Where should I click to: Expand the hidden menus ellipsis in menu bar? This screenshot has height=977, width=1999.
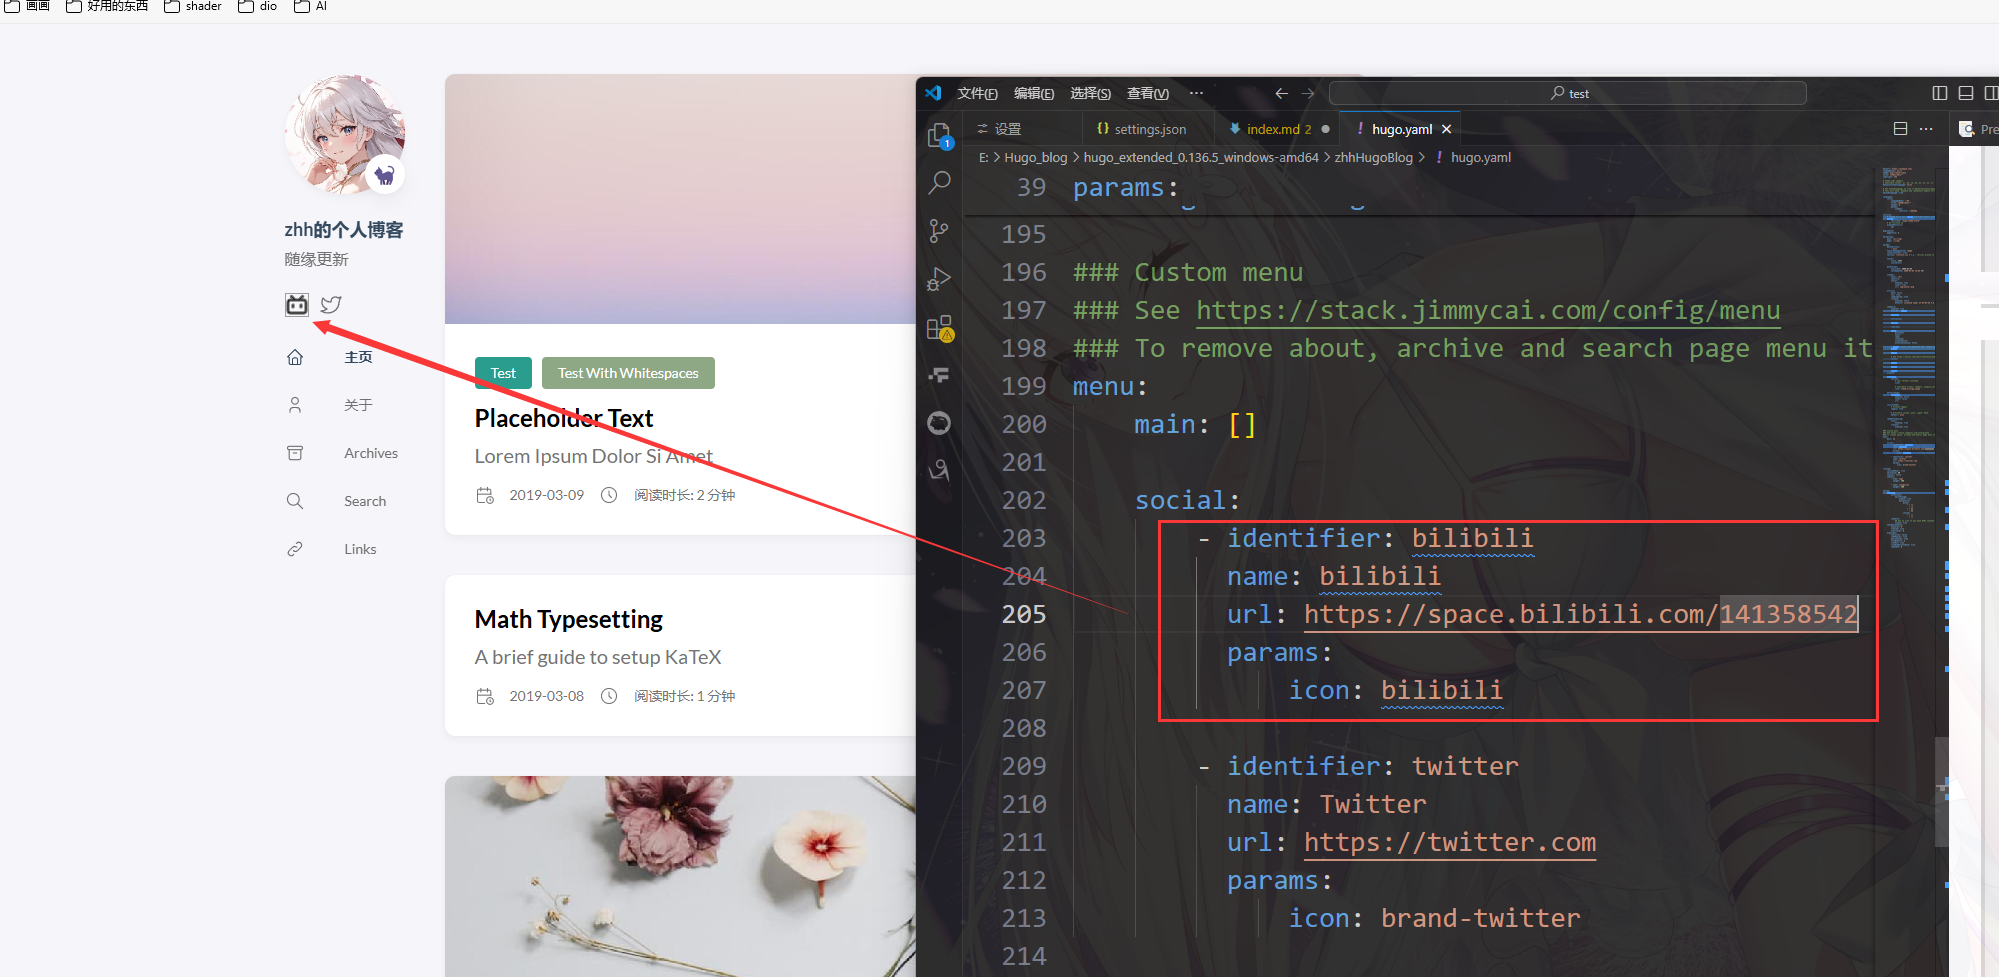click(x=1196, y=93)
